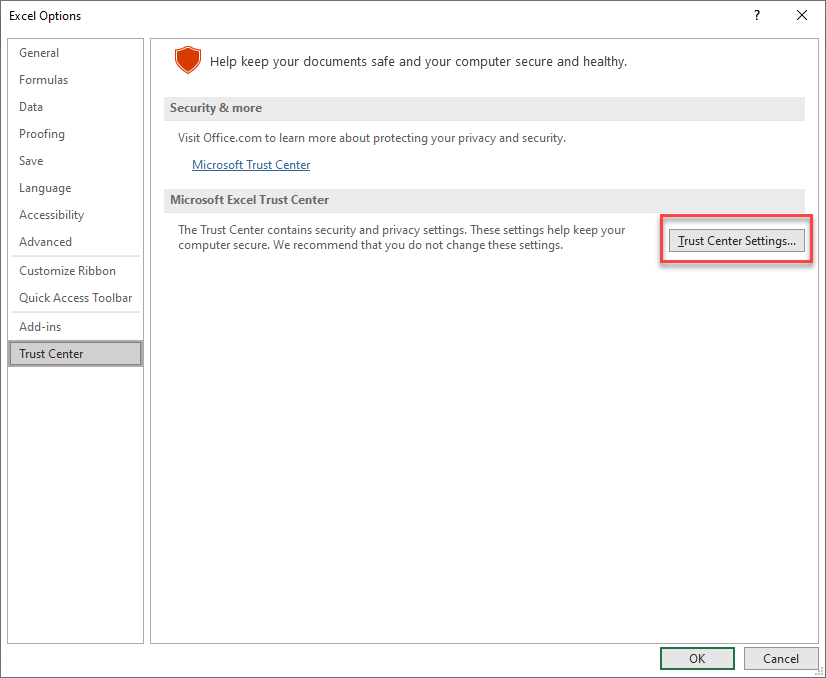The image size is (826, 678).
Task: Click the 'Help keep your documents safe' text
Action: coord(418,62)
